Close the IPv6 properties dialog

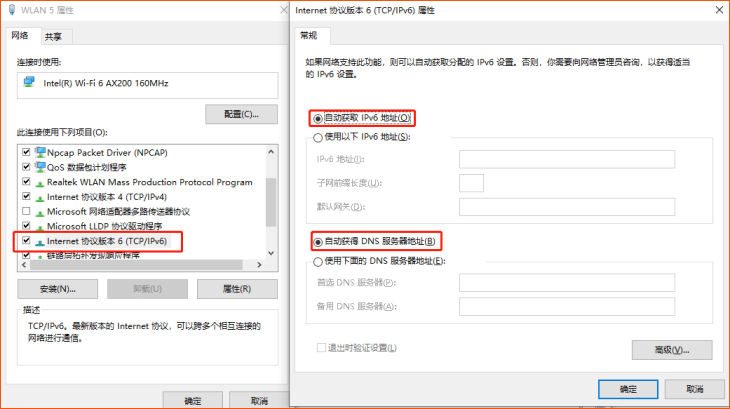[719, 10]
